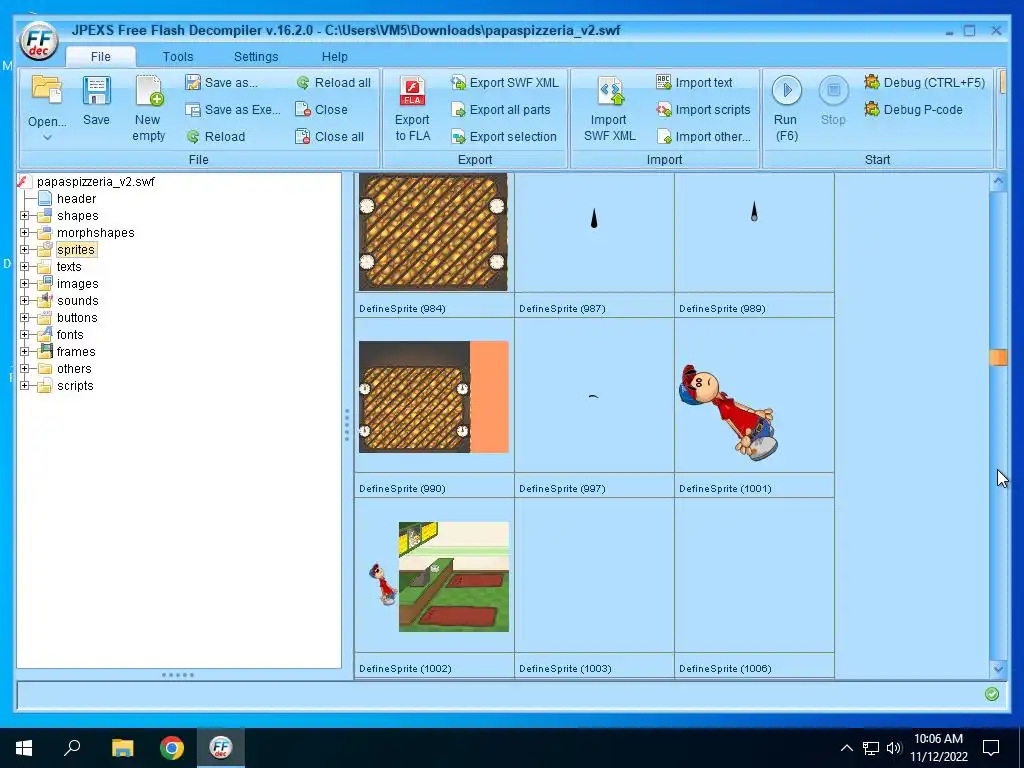Click Export SWF XML
The height and width of the screenshot is (768, 1024).
[505, 82]
